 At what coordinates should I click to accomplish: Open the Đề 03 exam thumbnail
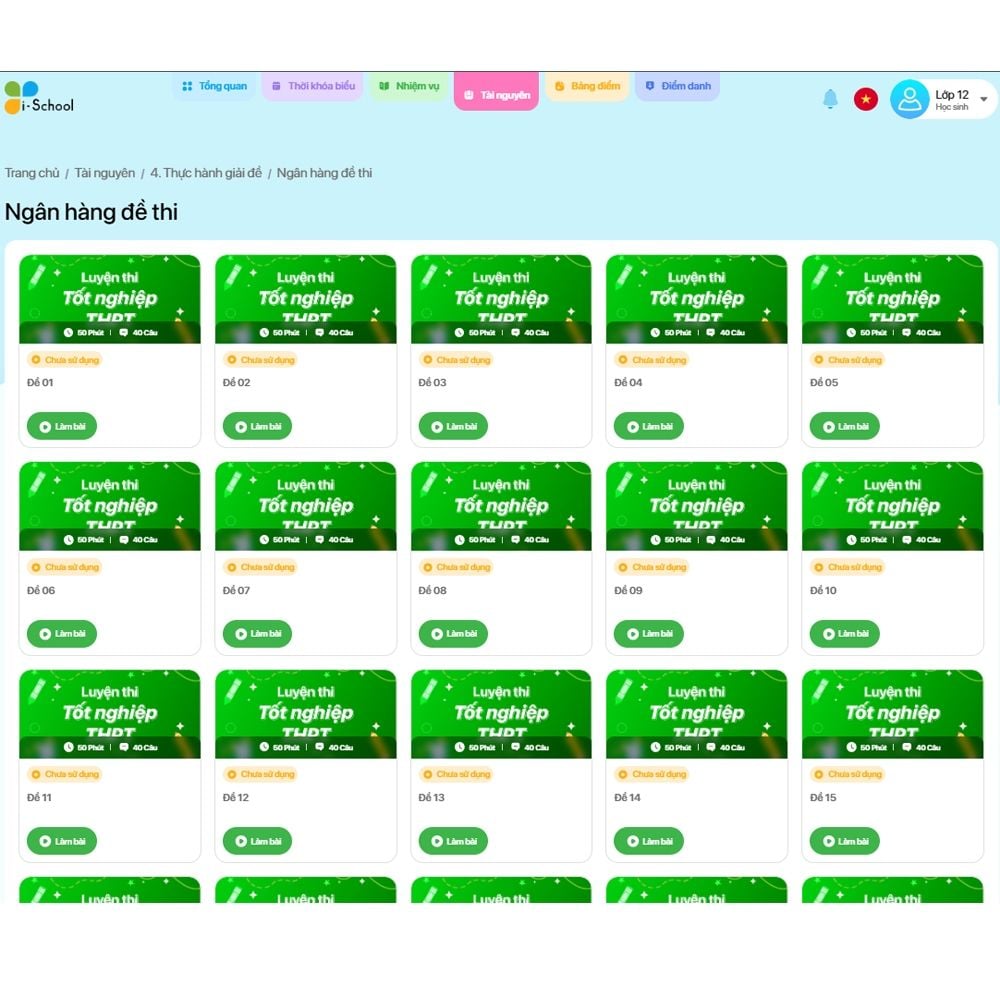coord(501,299)
